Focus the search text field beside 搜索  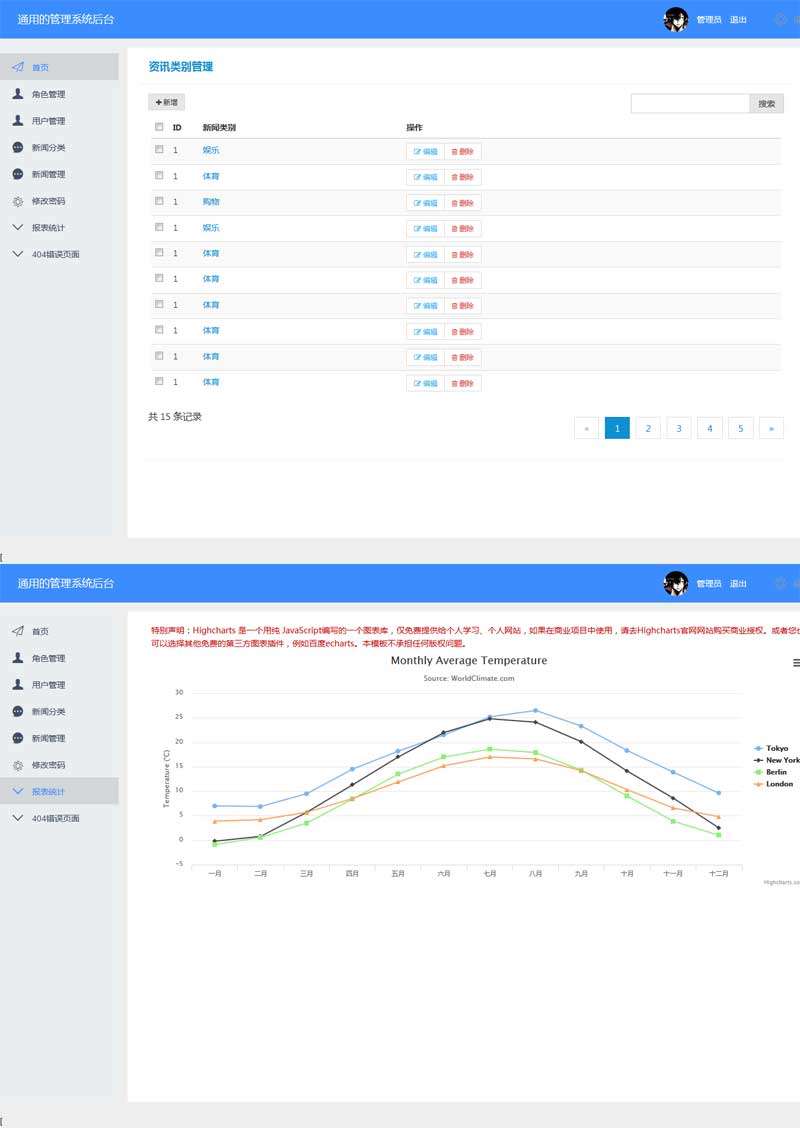tap(690, 103)
